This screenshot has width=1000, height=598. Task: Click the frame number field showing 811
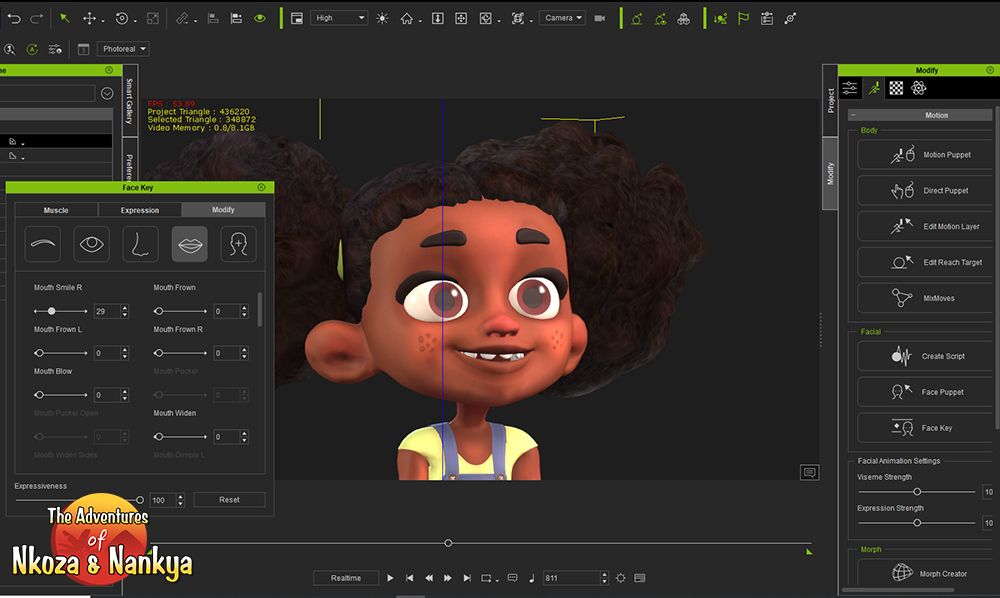(572, 578)
